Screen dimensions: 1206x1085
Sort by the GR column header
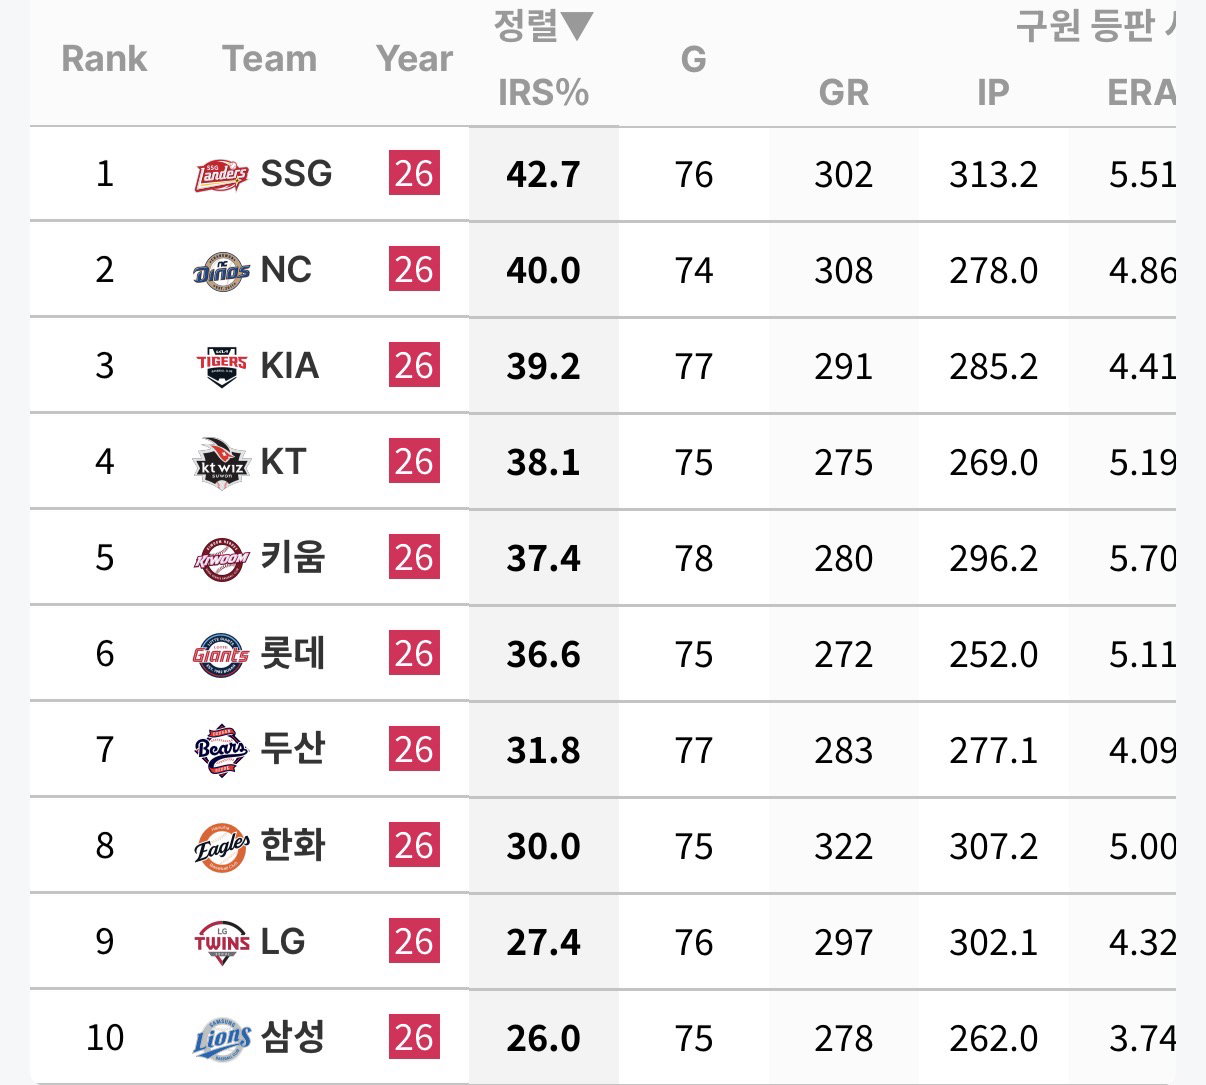point(843,93)
